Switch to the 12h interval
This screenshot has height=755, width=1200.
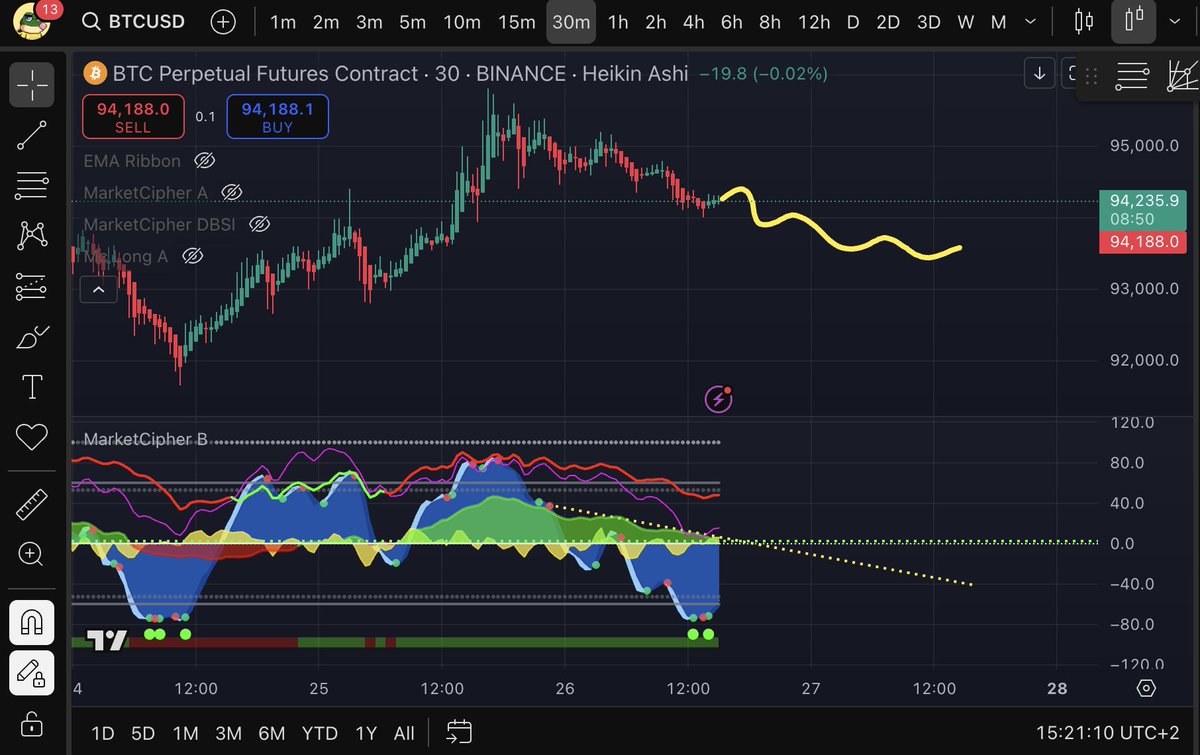pos(813,22)
